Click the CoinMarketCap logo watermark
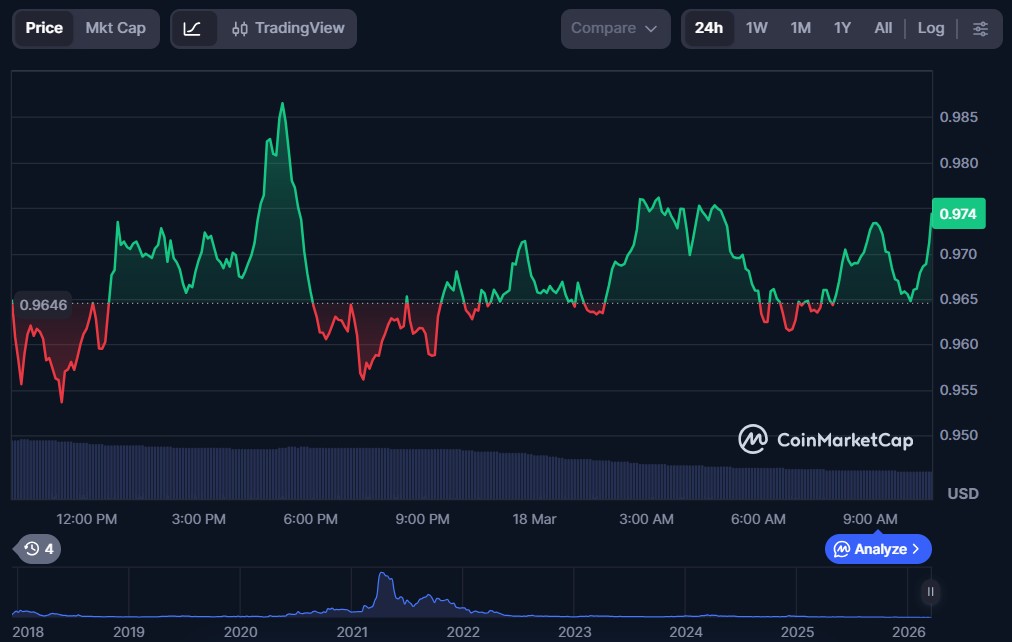 [x=825, y=439]
